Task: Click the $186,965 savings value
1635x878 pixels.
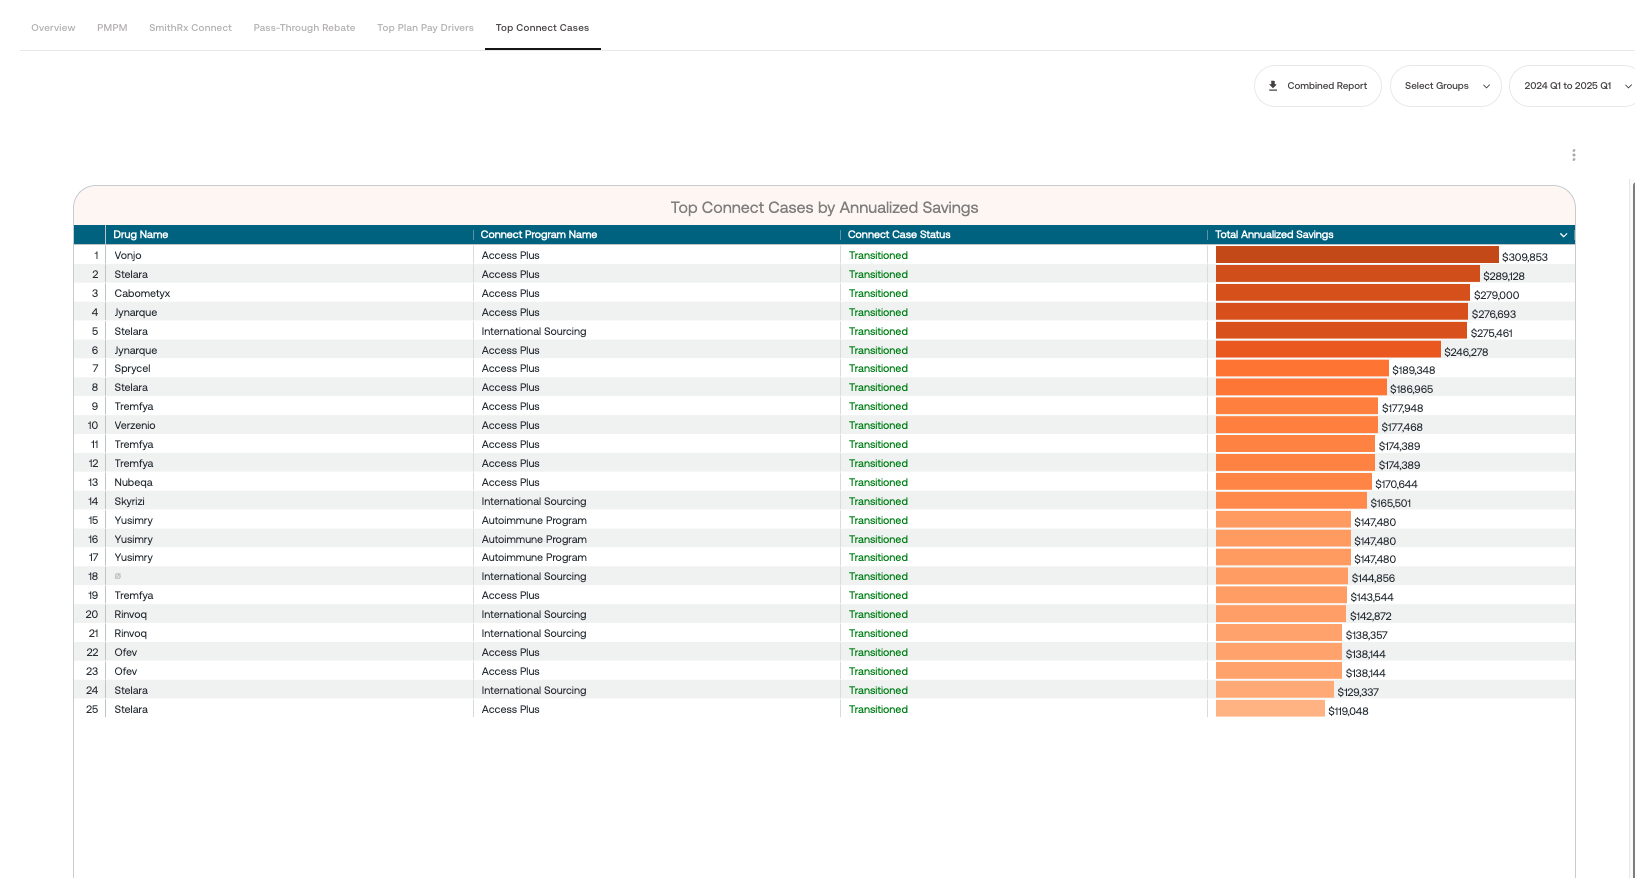Action: (1412, 390)
